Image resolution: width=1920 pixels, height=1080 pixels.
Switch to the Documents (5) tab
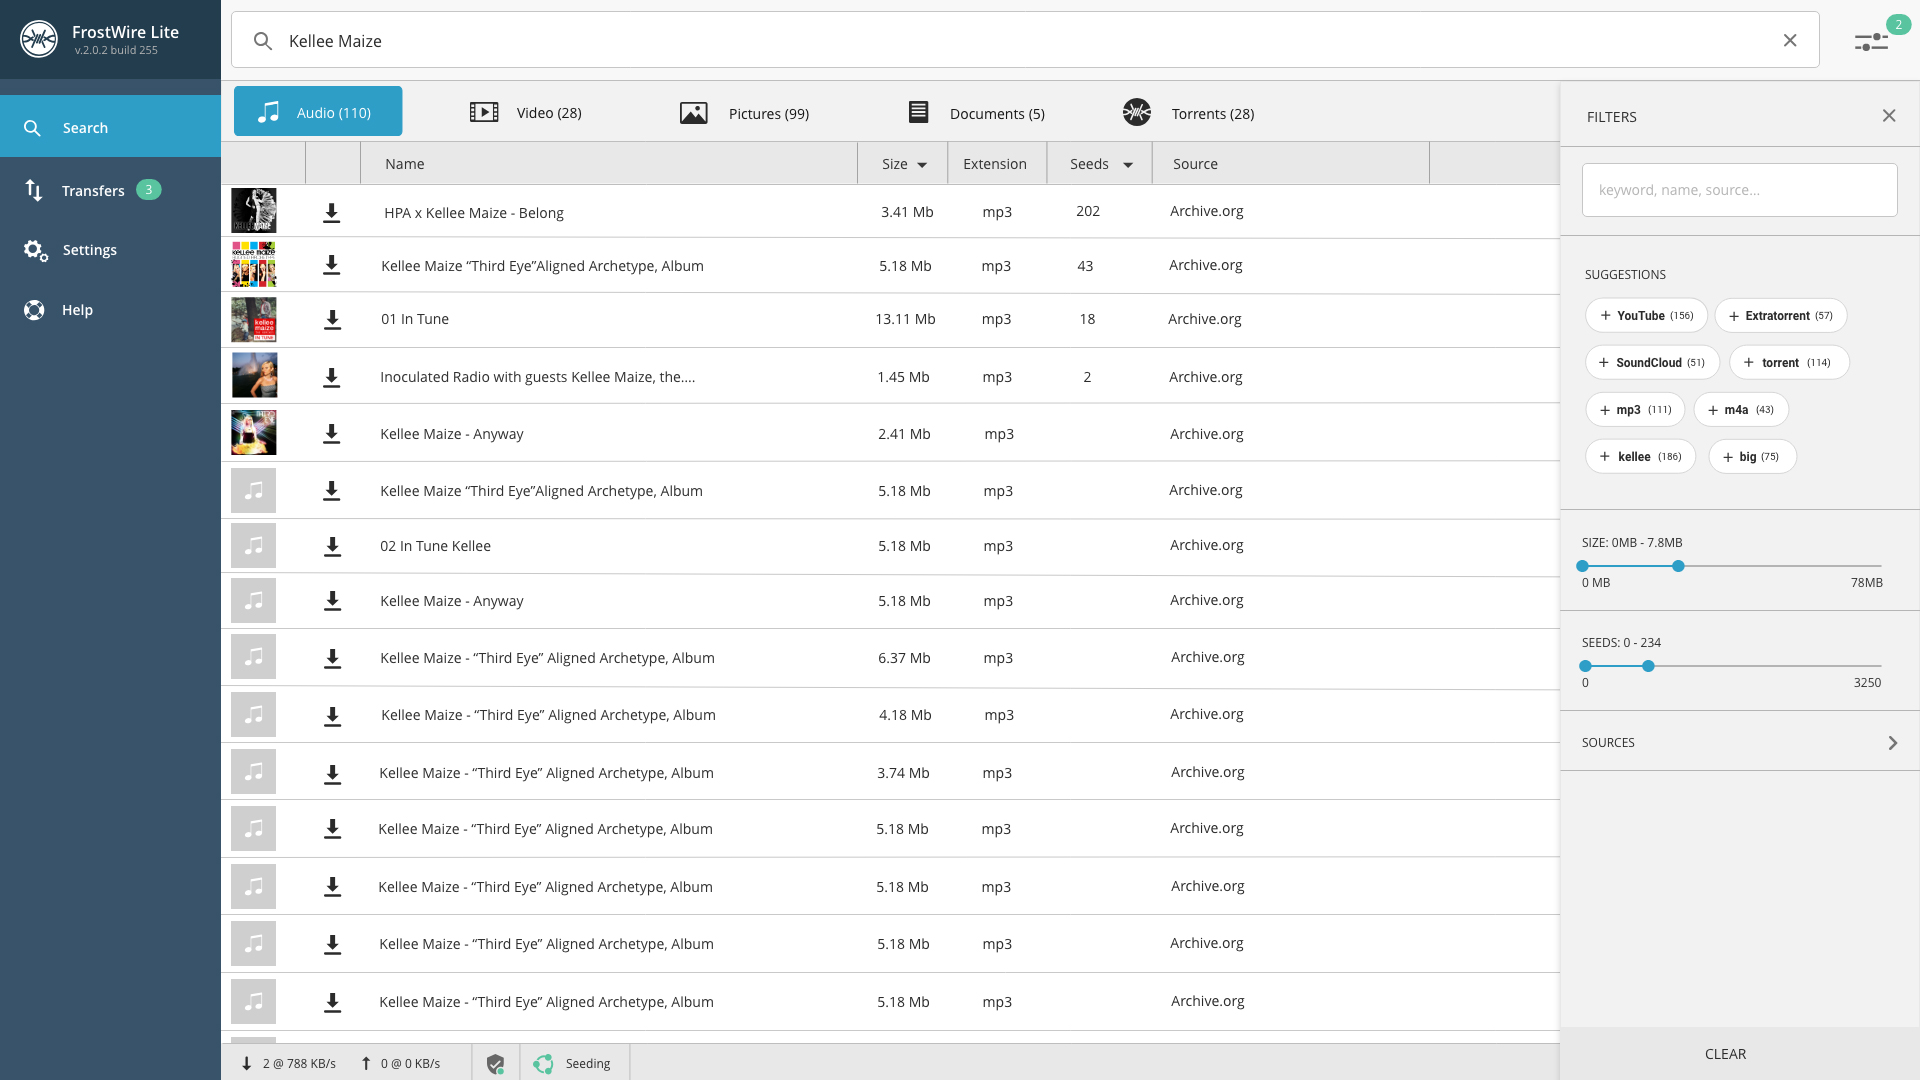[x=976, y=113]
